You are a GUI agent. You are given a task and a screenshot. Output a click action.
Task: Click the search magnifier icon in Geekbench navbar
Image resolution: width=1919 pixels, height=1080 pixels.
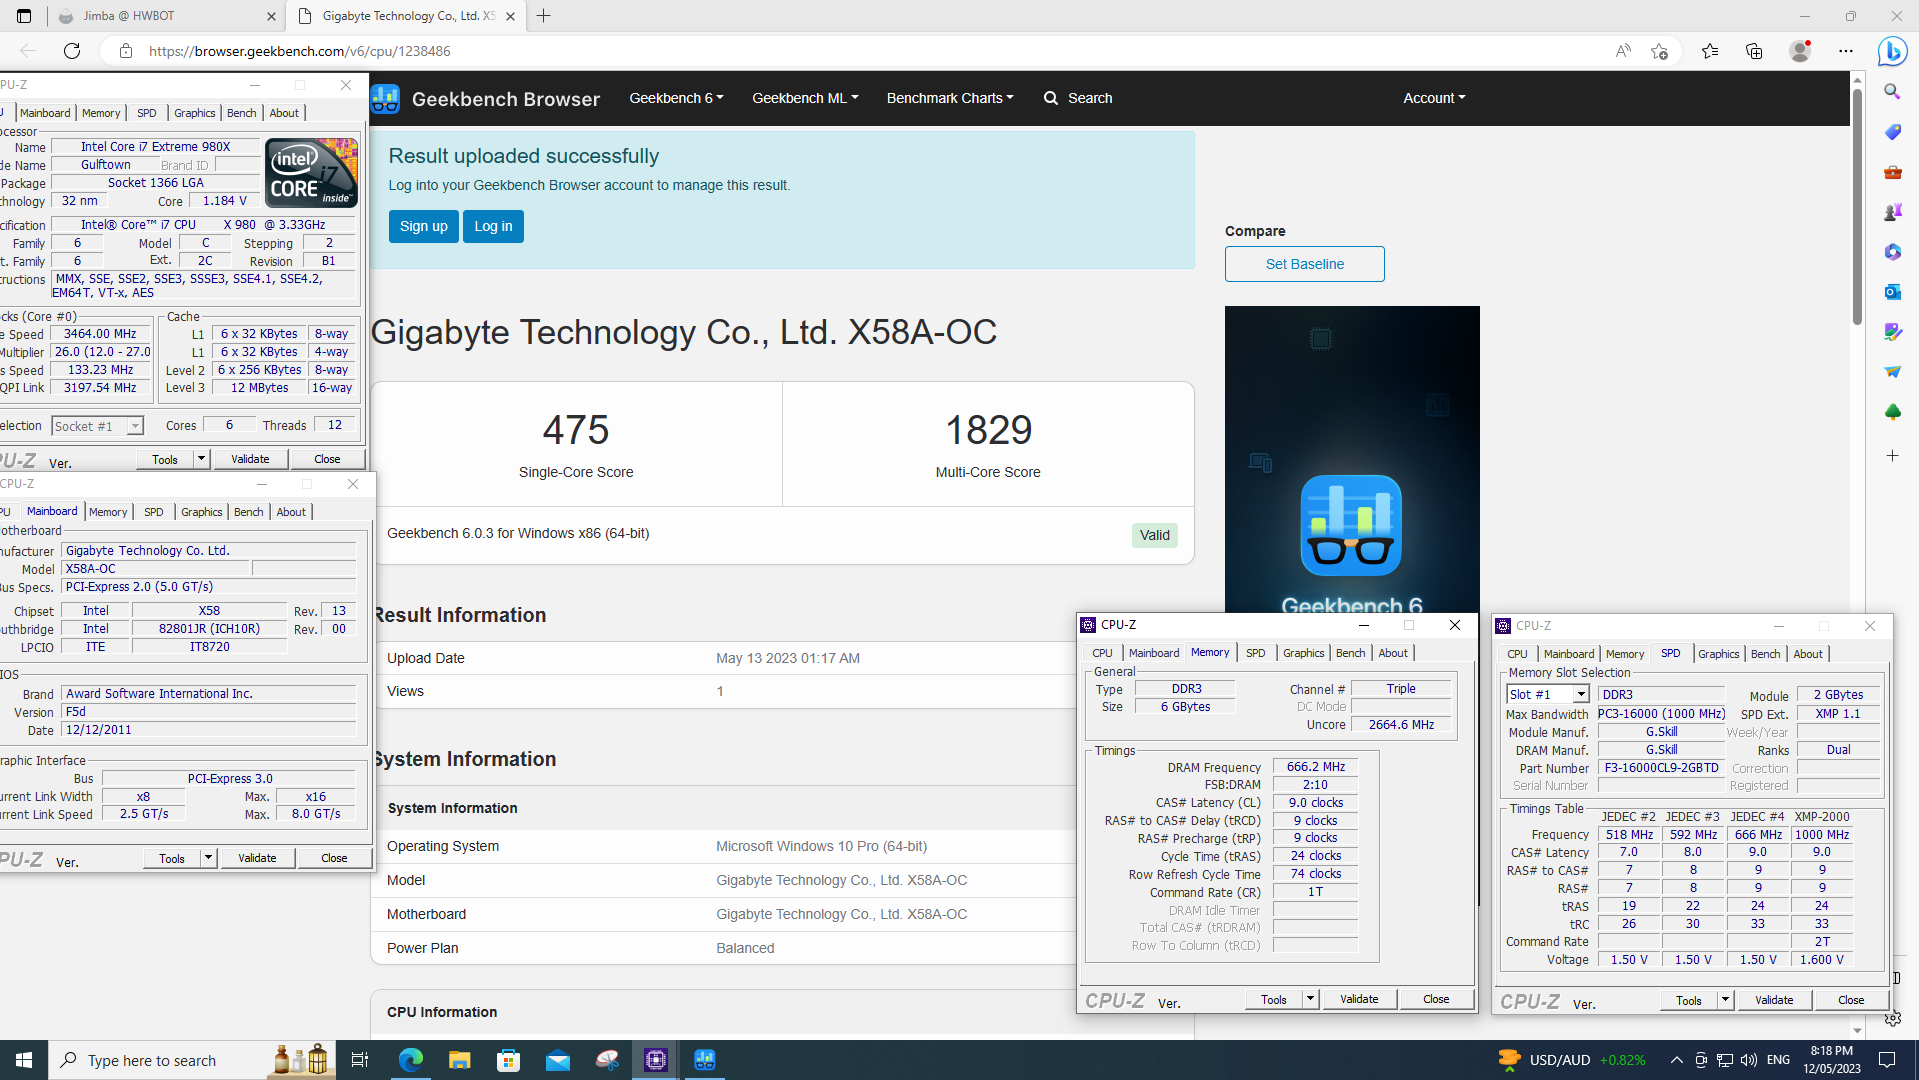click(1051, 98)
